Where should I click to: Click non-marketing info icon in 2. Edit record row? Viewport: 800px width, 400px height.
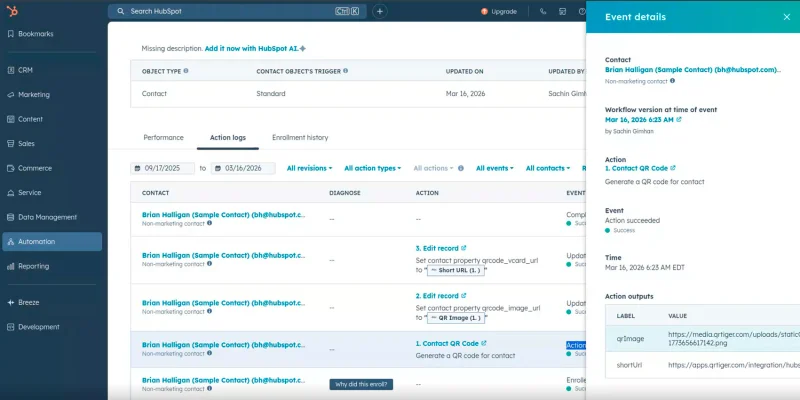tap(210, 311)
